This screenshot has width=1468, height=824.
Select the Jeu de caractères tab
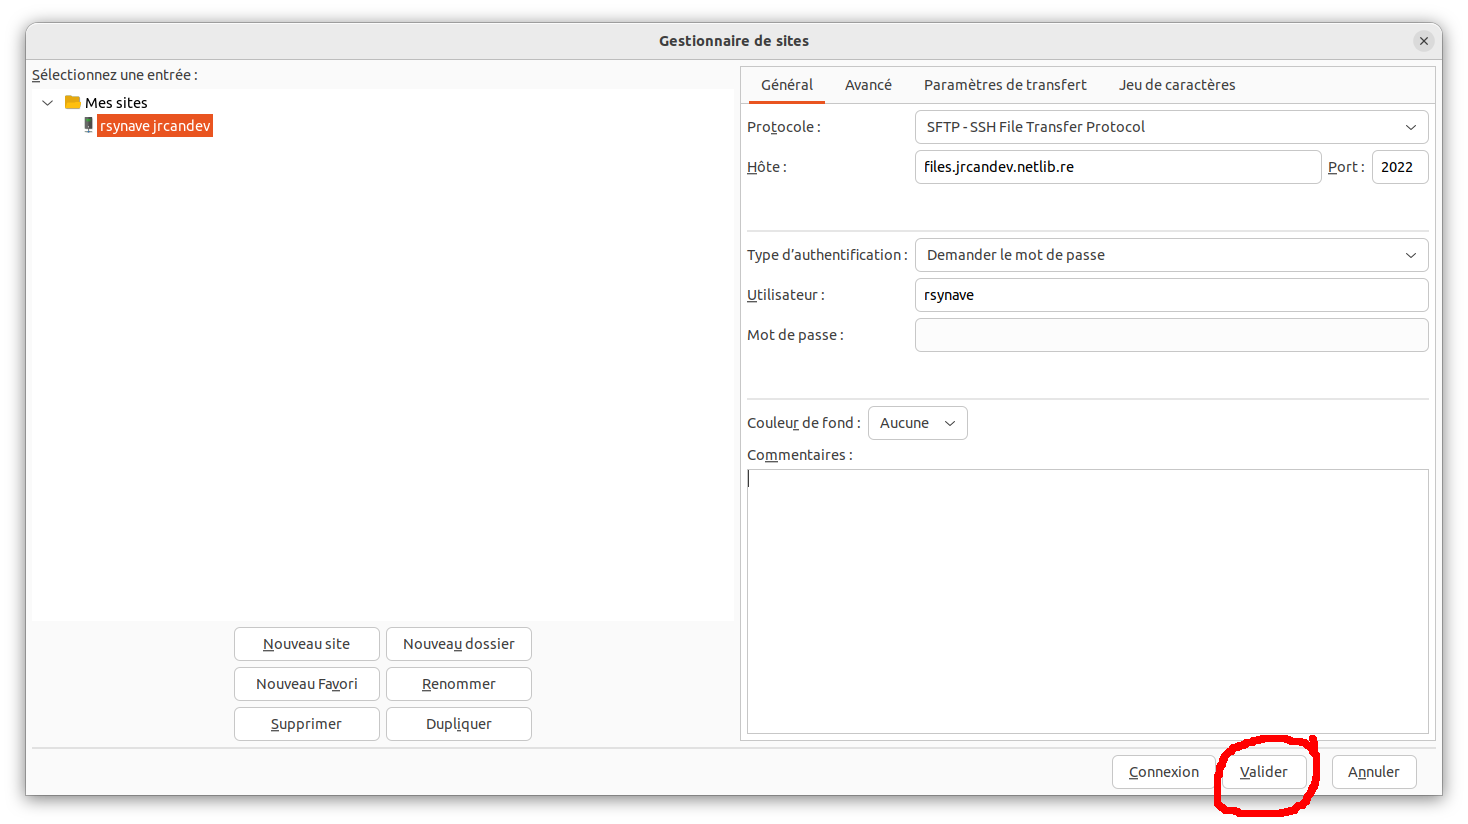[1176, 85]
